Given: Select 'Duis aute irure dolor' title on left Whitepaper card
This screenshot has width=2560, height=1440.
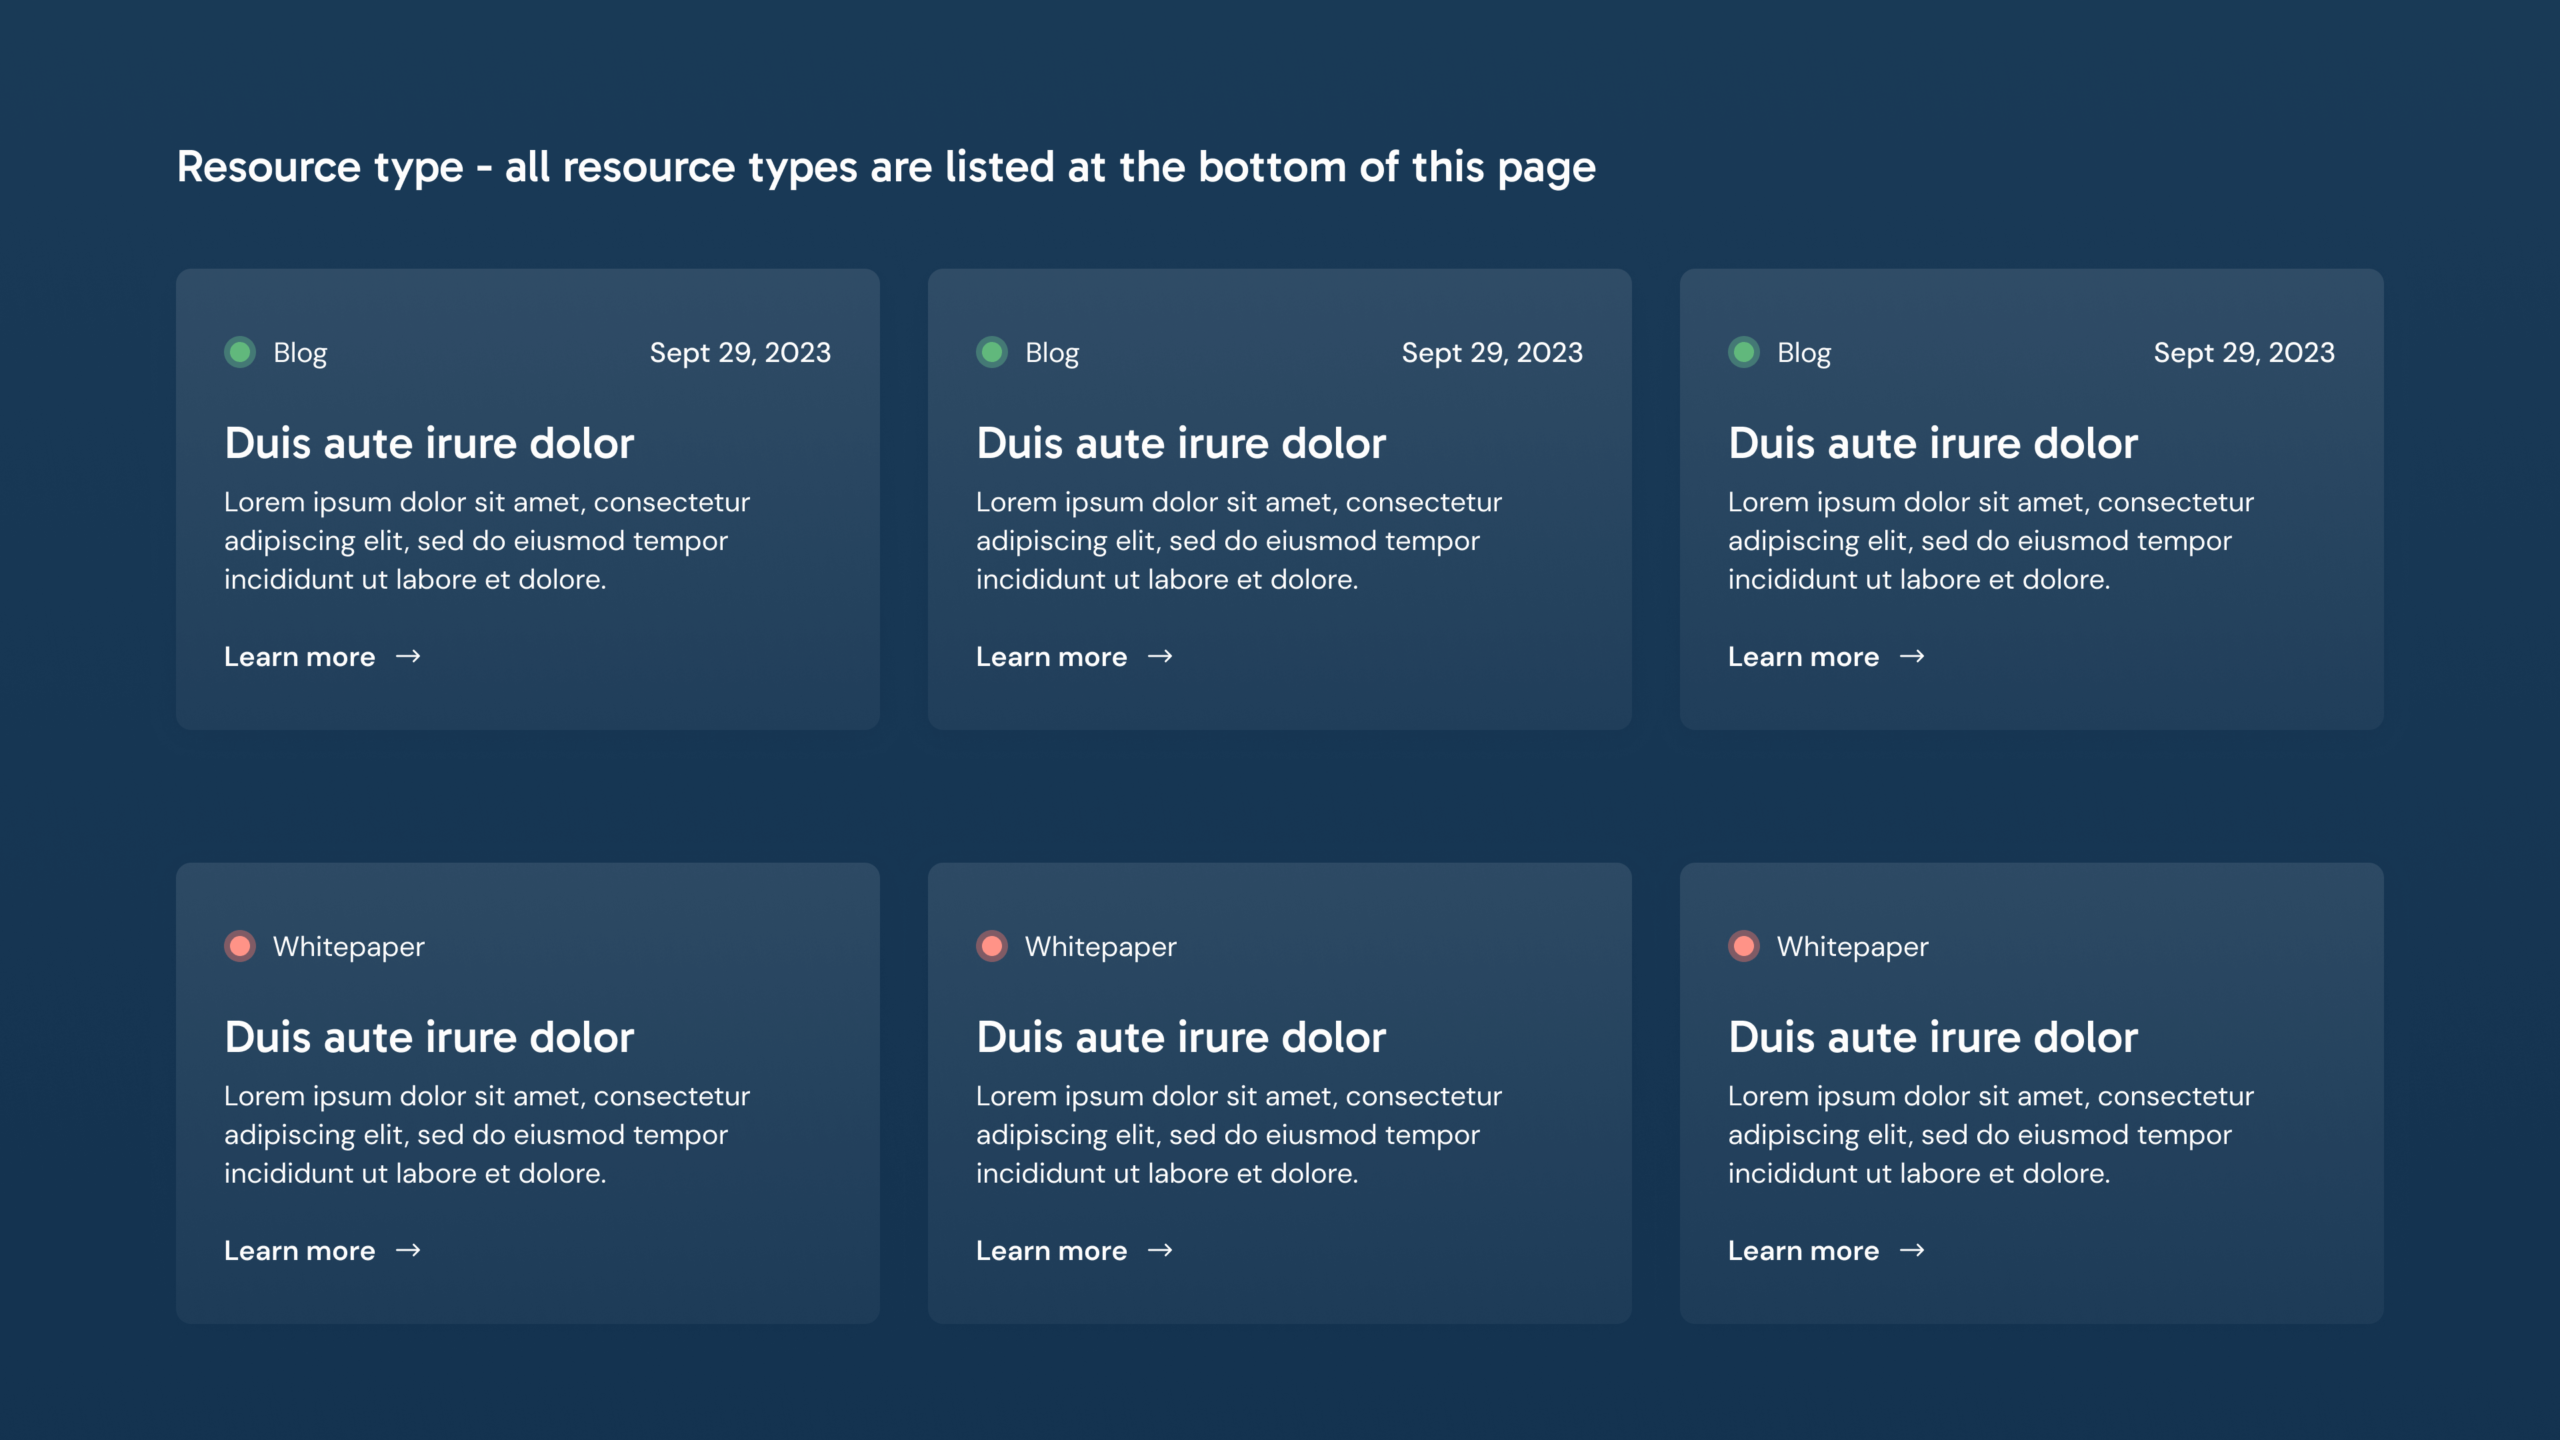Looking at the screenshot, I should coord(429,1037).
